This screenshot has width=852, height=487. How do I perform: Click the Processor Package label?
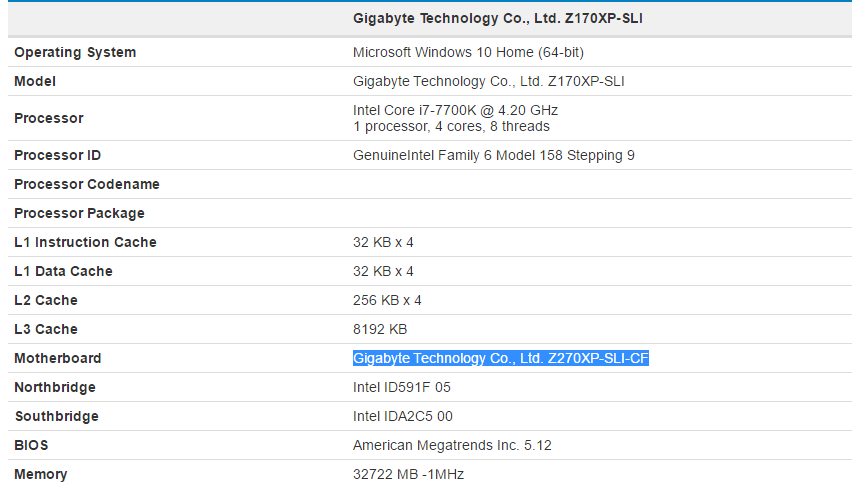tap(79, 213)
